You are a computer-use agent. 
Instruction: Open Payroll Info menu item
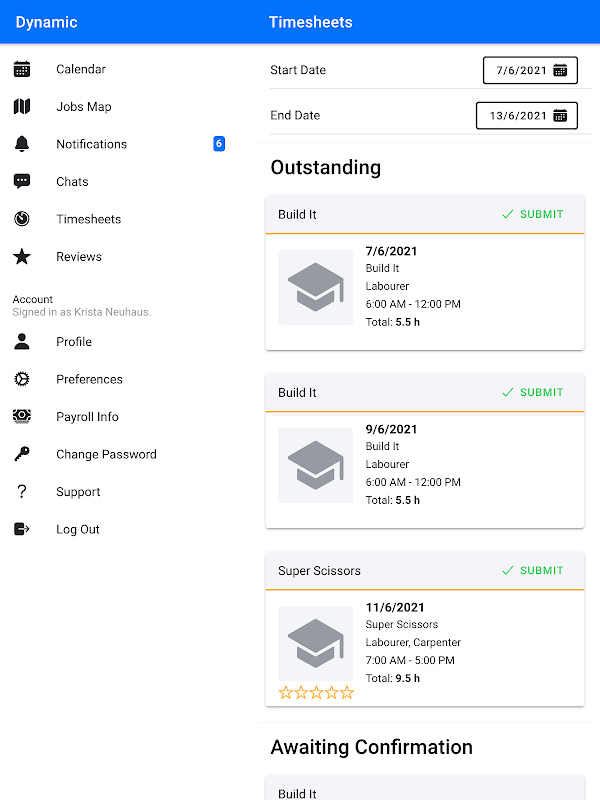coord(87,417)
